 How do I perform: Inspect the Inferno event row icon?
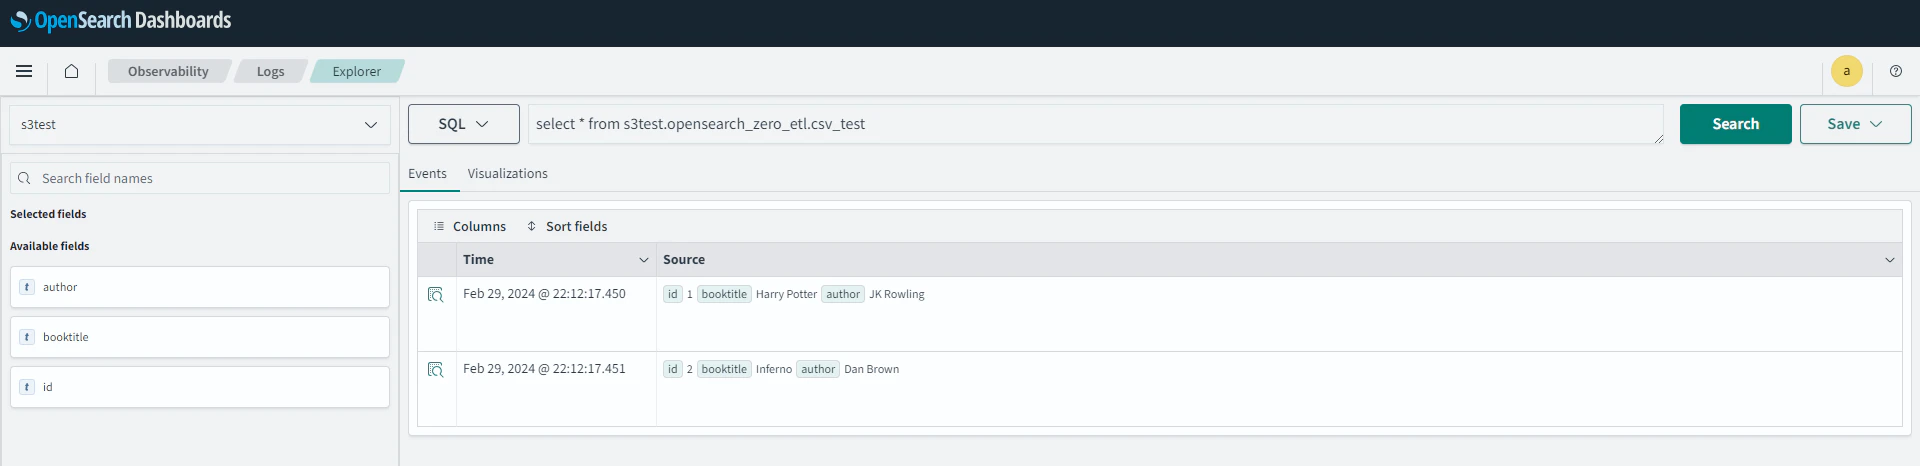(x=435, y=370)
